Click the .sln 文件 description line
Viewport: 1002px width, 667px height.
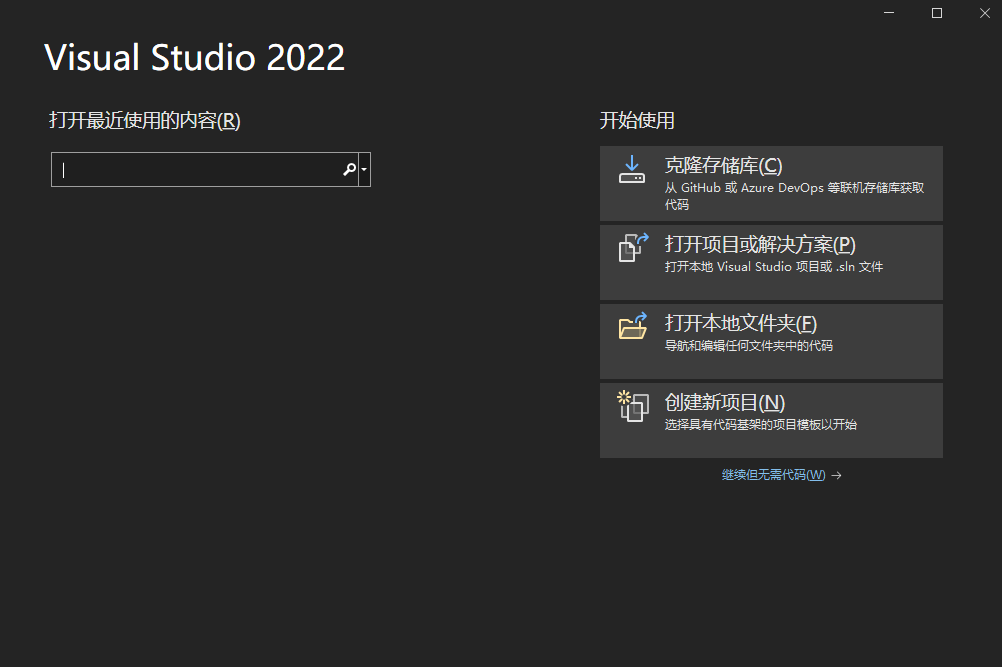773,266
